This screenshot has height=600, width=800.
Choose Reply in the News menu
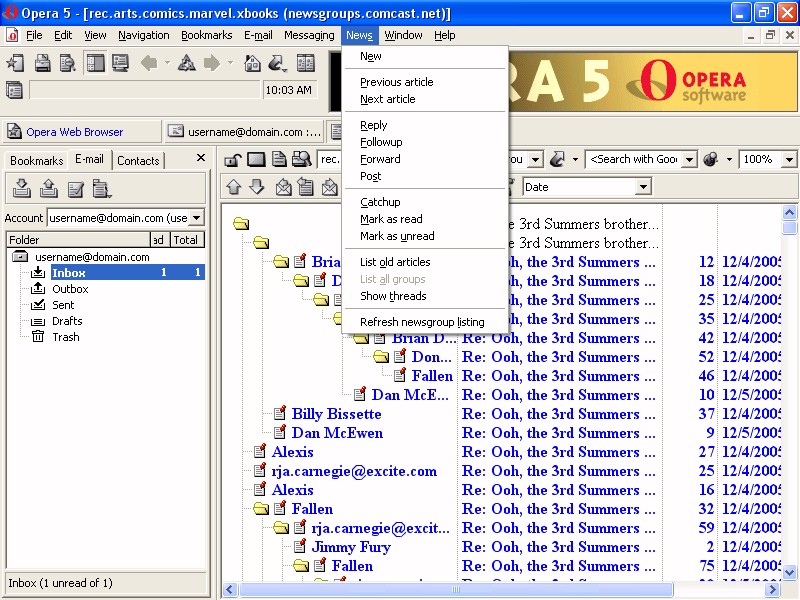point(373,126)
